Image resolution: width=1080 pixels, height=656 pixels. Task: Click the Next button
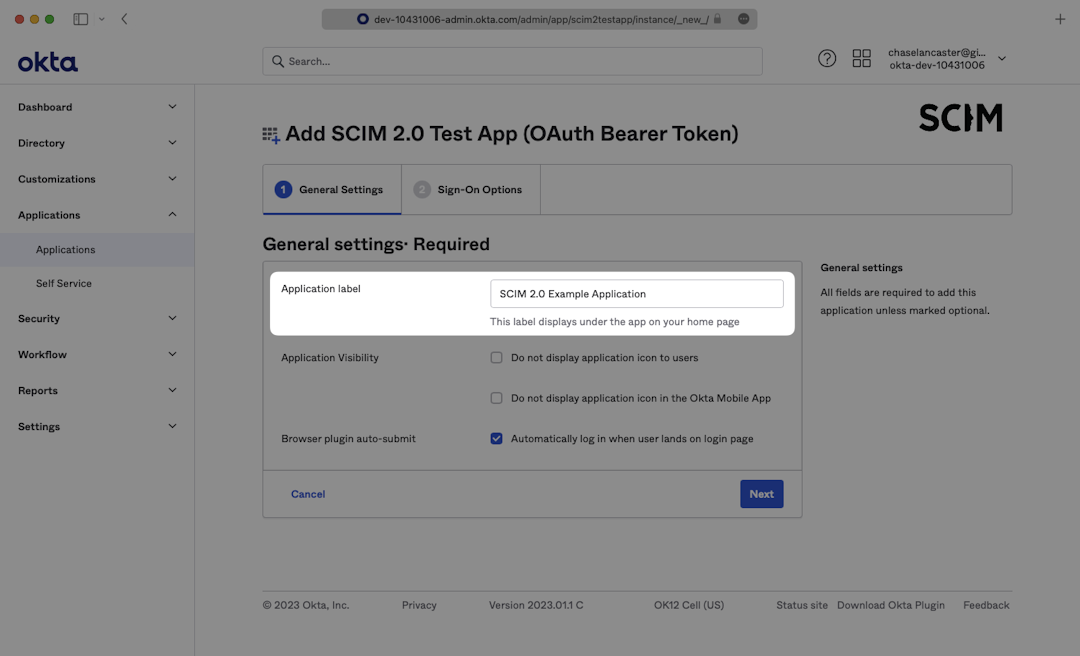[x=761, y=494]
